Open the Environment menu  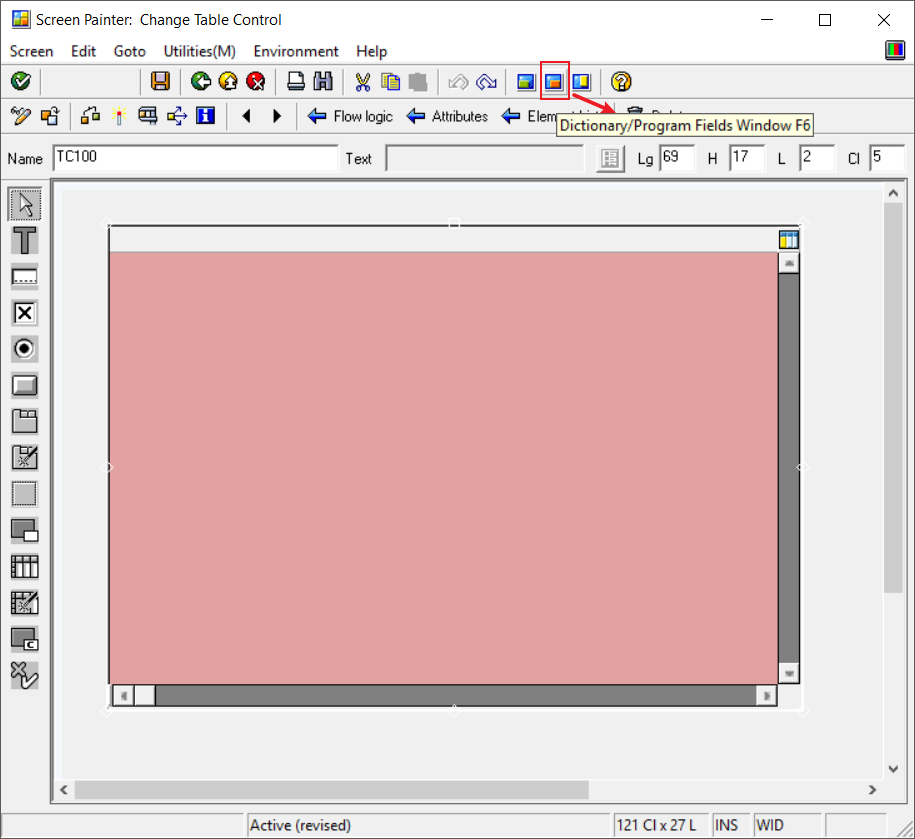point(296,51)
